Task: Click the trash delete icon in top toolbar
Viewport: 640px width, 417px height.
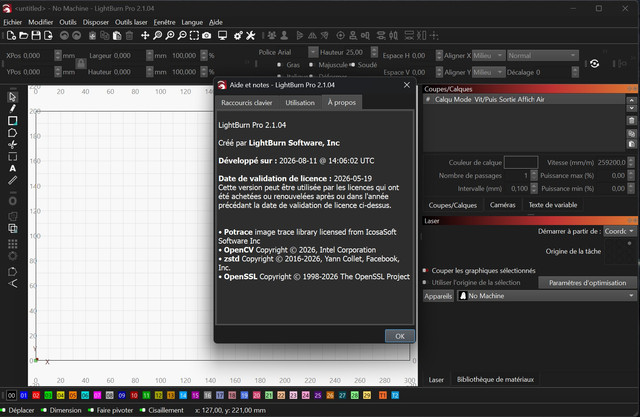Action: [x=129, y=36]
